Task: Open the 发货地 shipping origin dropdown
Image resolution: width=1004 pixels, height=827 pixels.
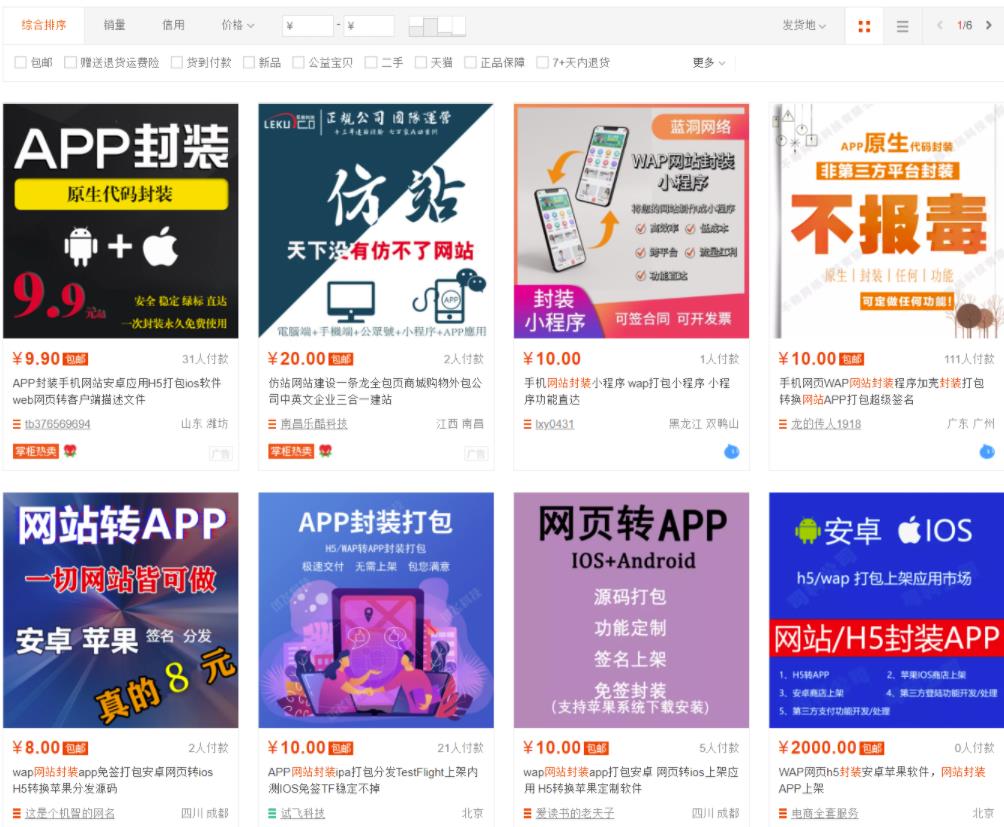Action: 799,25
